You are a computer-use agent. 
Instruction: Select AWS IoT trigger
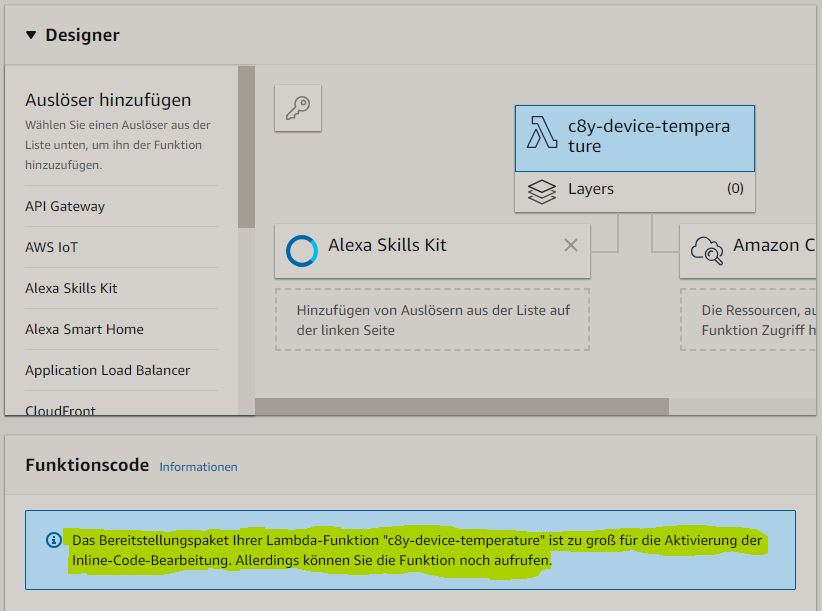pyautogui.click(x=51, y=247)
